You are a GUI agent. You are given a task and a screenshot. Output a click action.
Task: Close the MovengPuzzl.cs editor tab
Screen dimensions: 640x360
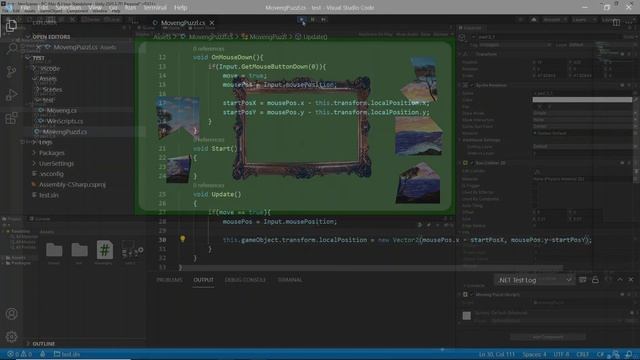tap(212, 23)
